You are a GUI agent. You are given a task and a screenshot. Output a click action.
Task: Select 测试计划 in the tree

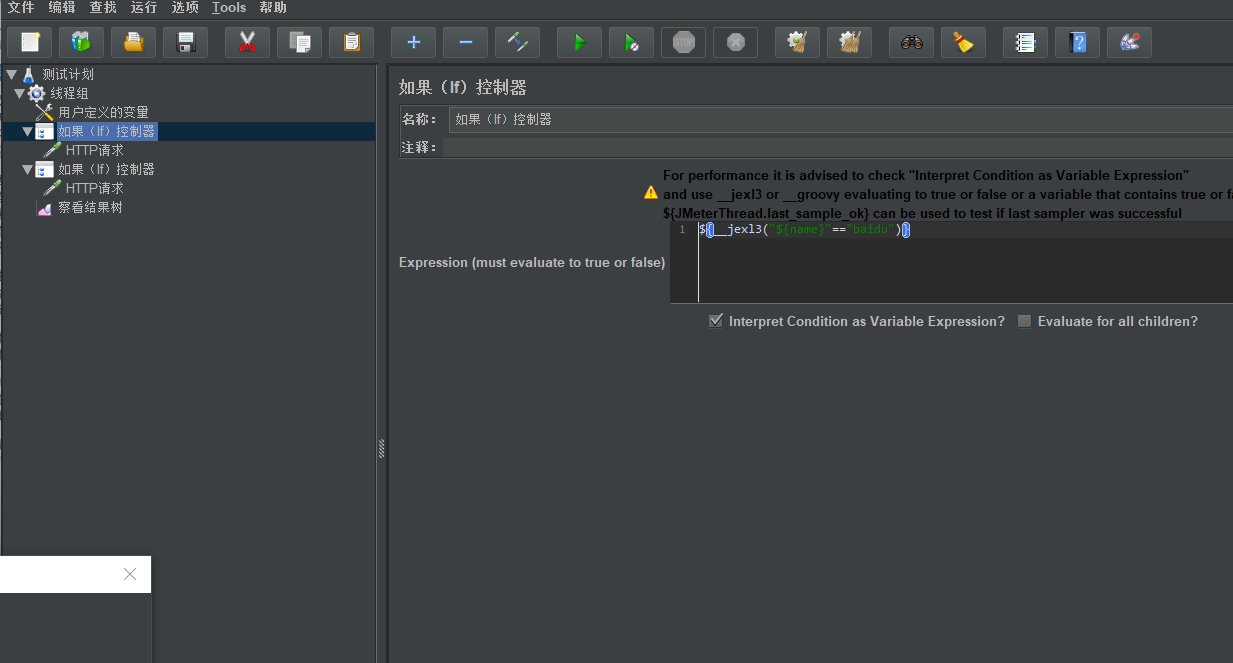pyautogui.click(x=68, y=74)
